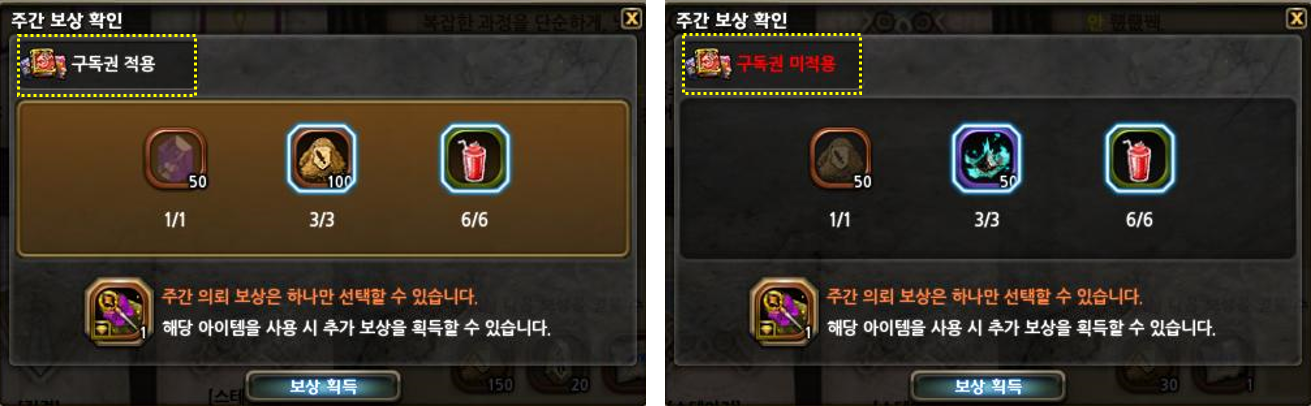Viewport: 1311px width, 406px height.
Task: Select the golden ore reward with 100 count
Action: click(x=320, y=158)
